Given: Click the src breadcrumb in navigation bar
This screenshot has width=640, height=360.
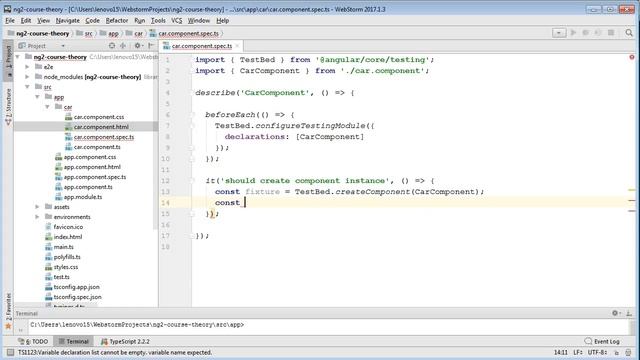Looking at the screenshot, I should coord(85,33).
